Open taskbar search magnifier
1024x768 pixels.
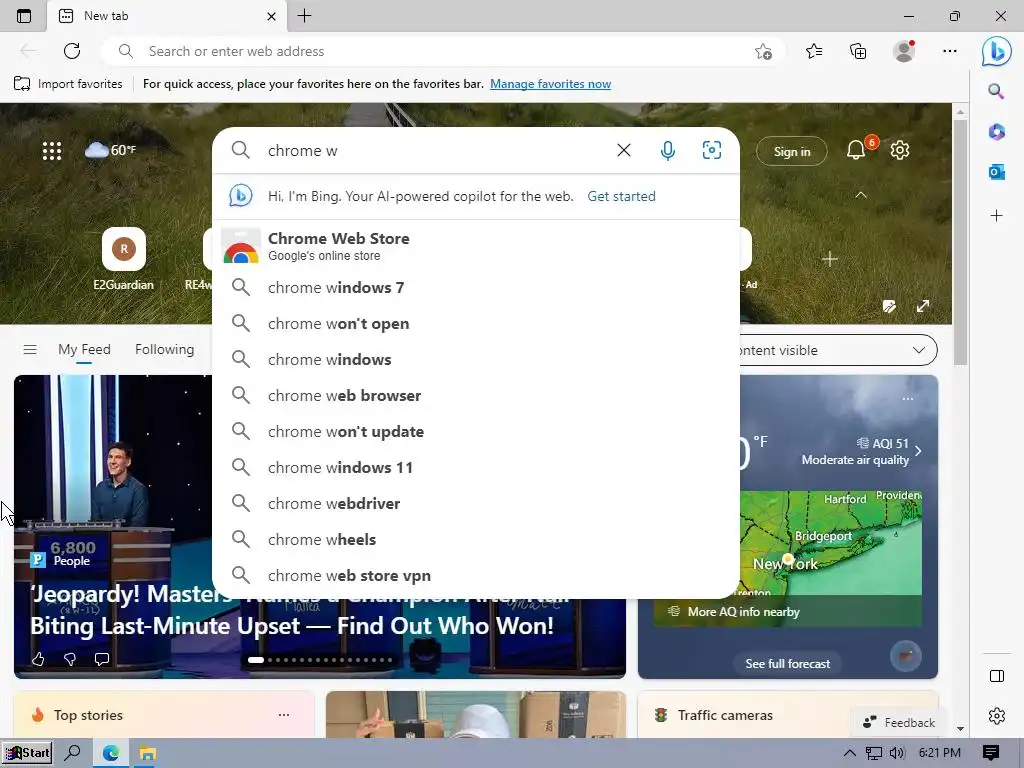coord(72,753)
